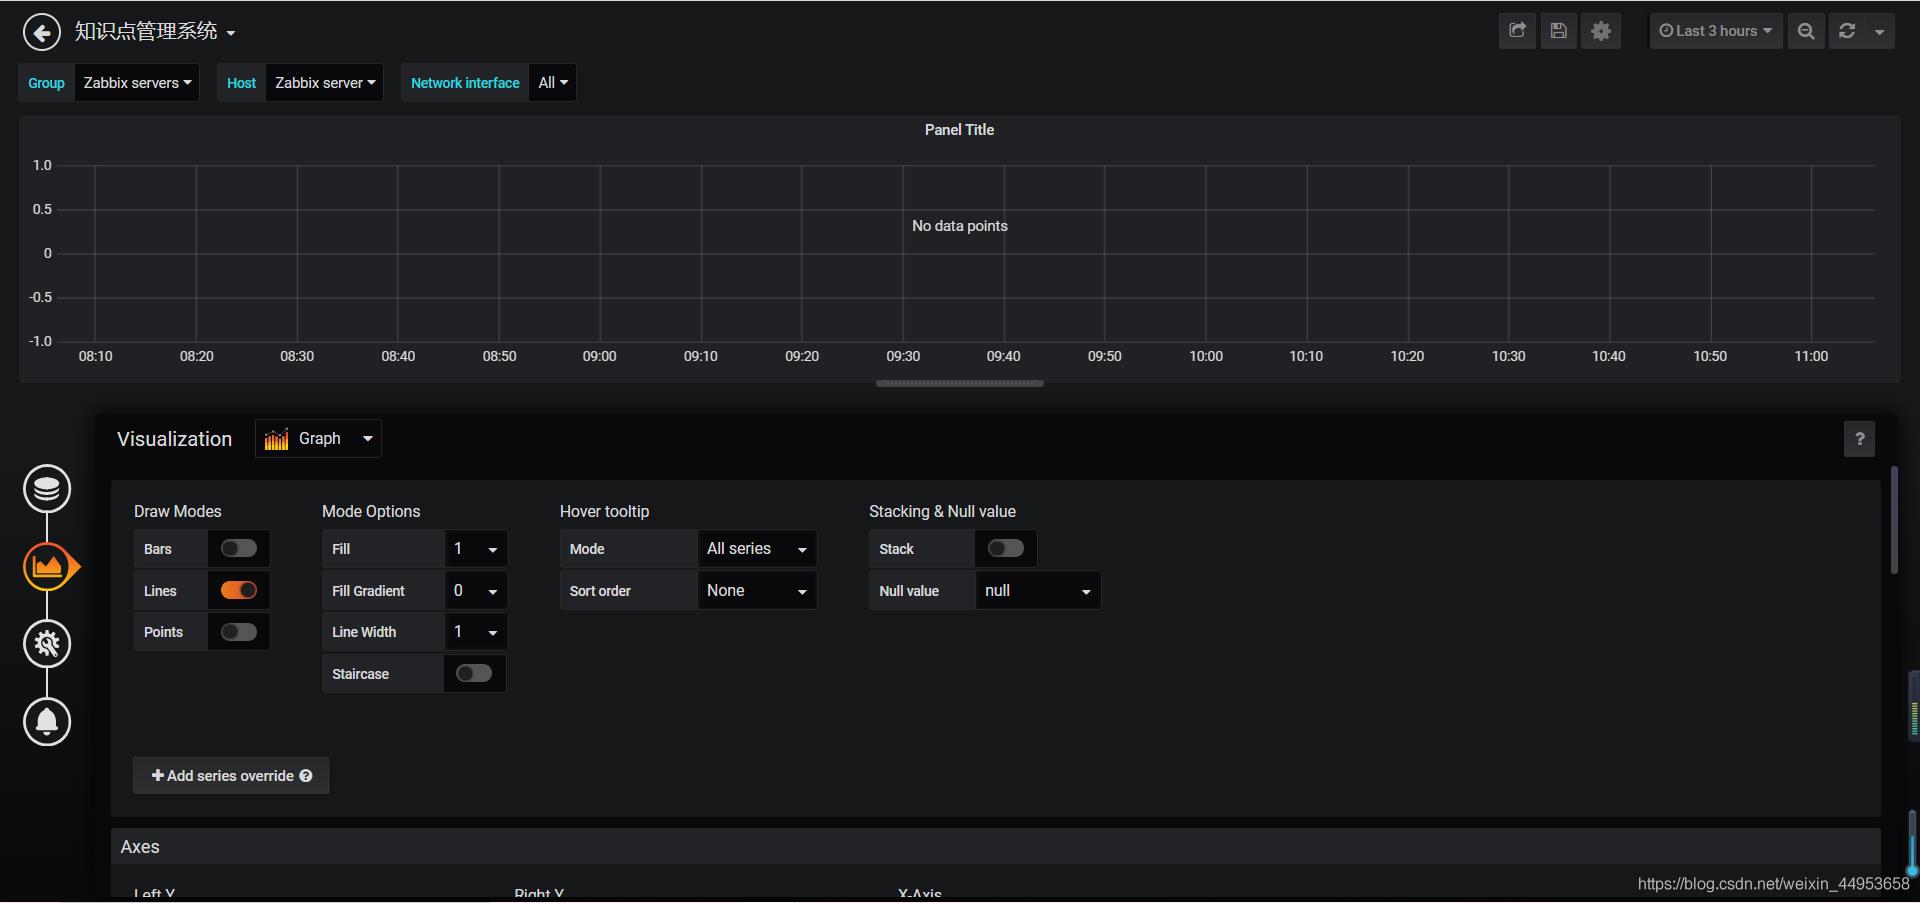
Task: Click the series override info icon
Action: coord(306,776)
